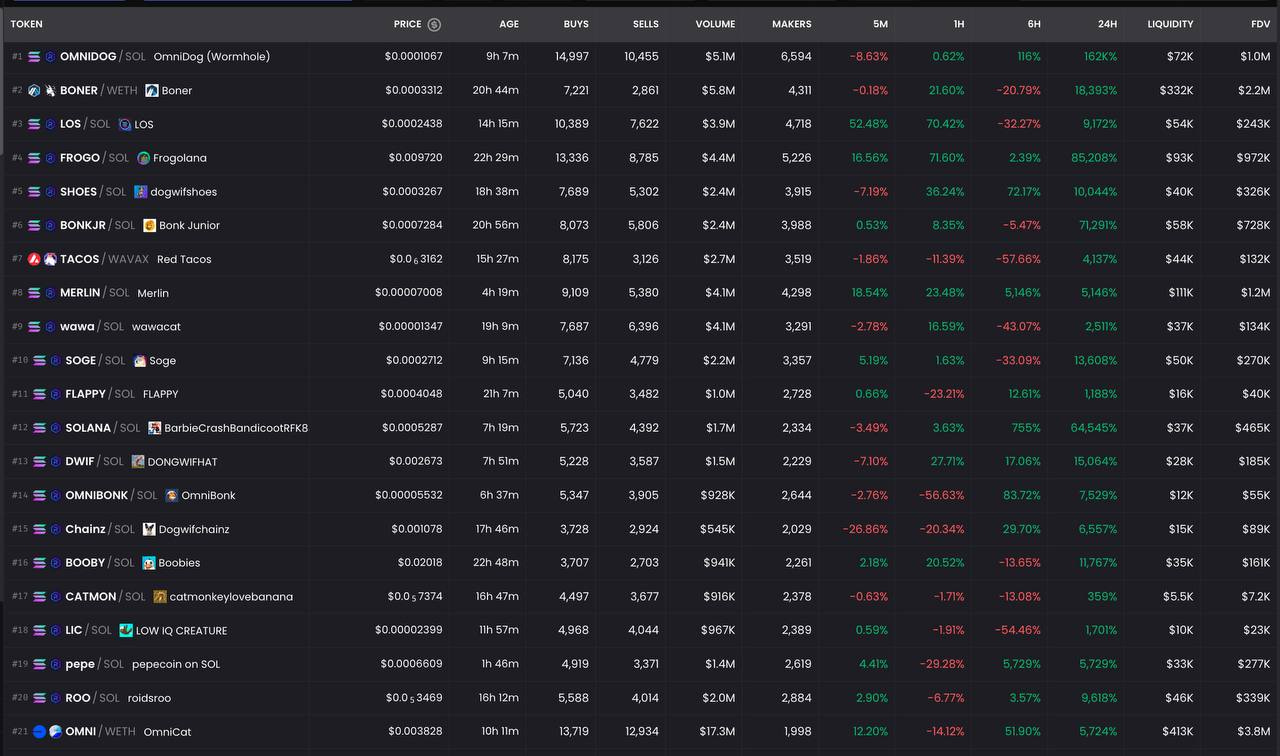The width and height of the screenshot is (1280, 756).
Task: Open the FROGO / SOL pair
Action: (x=640, y=158)
